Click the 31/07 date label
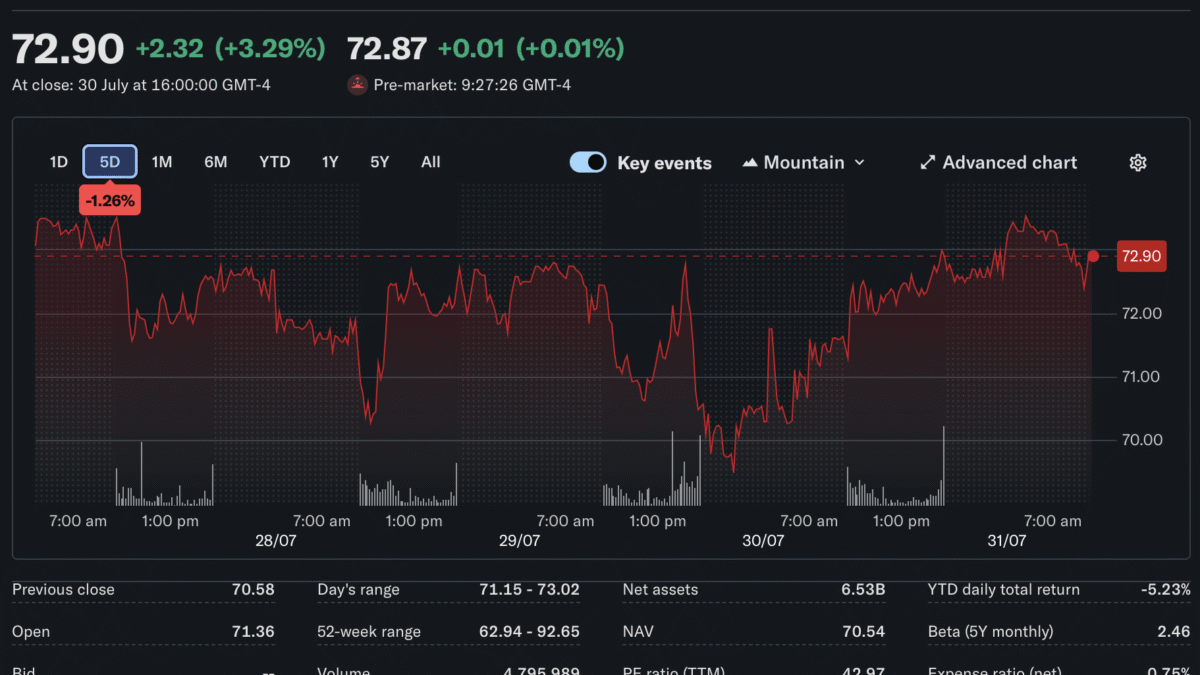1200x675 pixels. point(1007,540)
